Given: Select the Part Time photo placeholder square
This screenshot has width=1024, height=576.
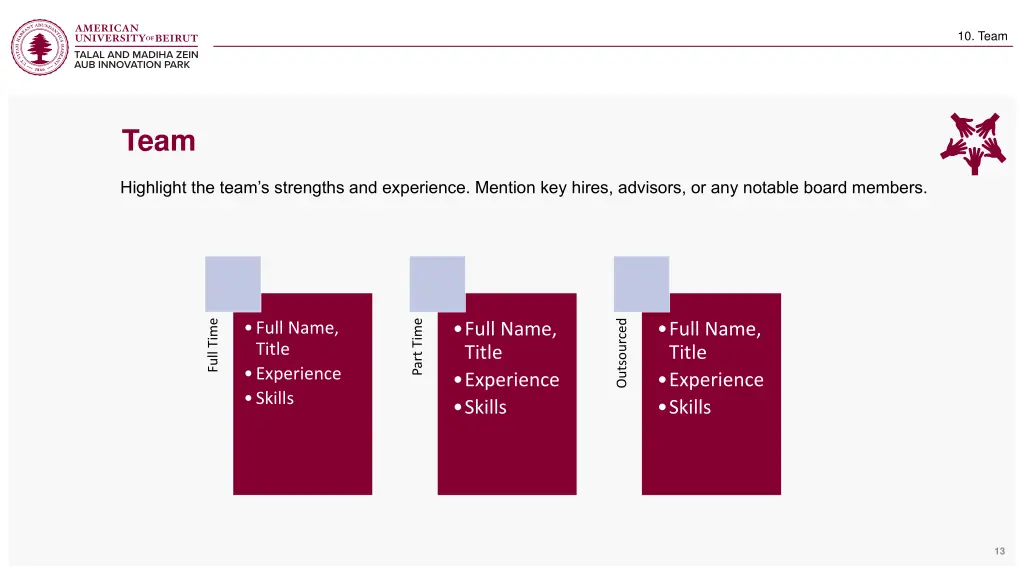Looking at the screenshot, I should click(x=438, y=284).
